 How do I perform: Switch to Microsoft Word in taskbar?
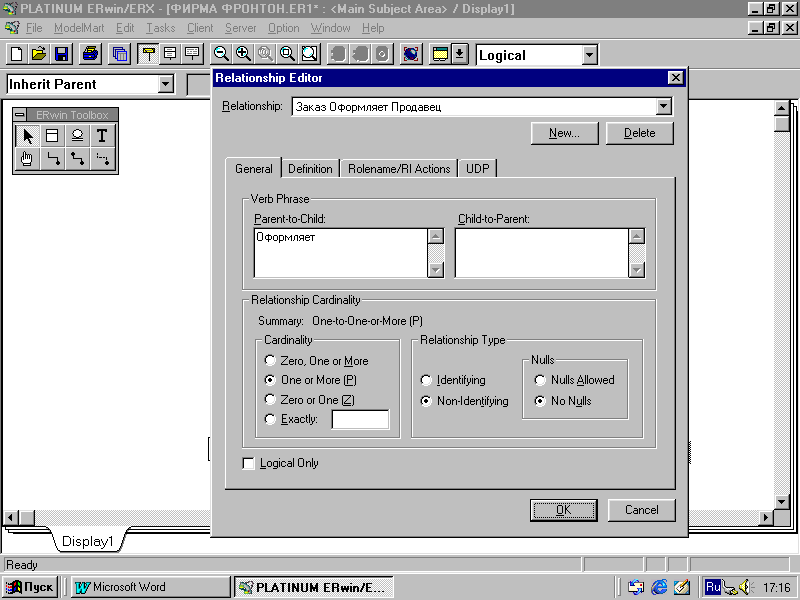tap(150, 587)
